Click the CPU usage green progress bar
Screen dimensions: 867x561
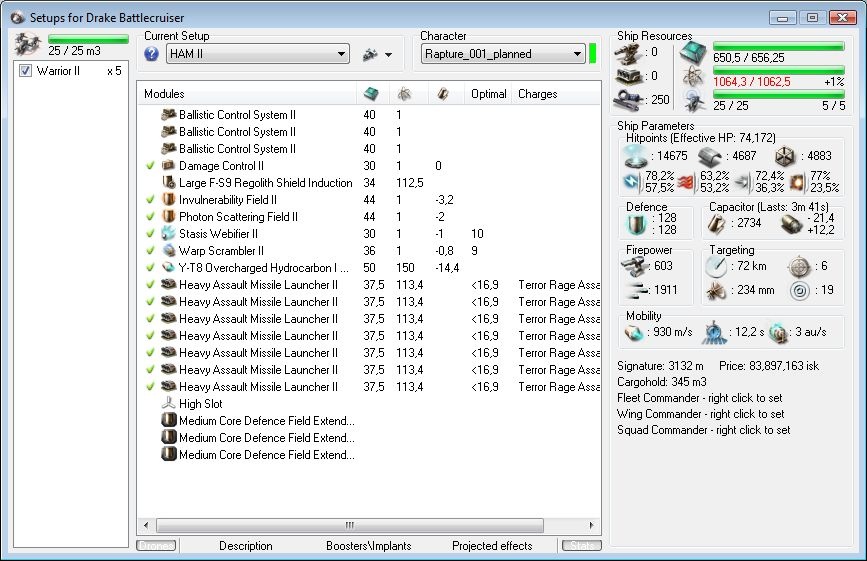(779, 46)
